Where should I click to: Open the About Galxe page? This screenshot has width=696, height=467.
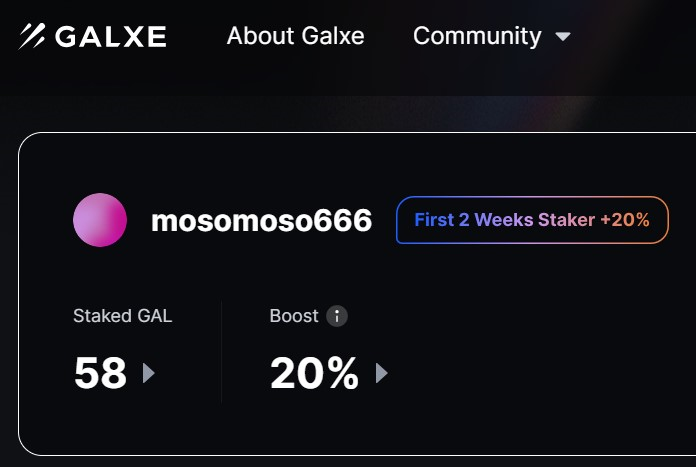coord(296,36)
